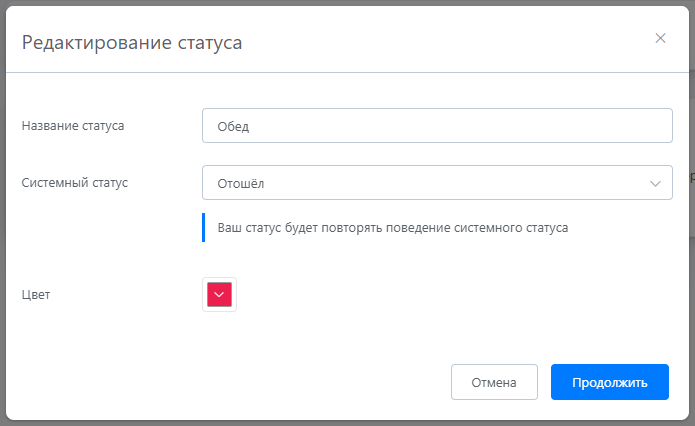695x426 pixels.
Task: Click the status name input field
Action: (436, 126)
